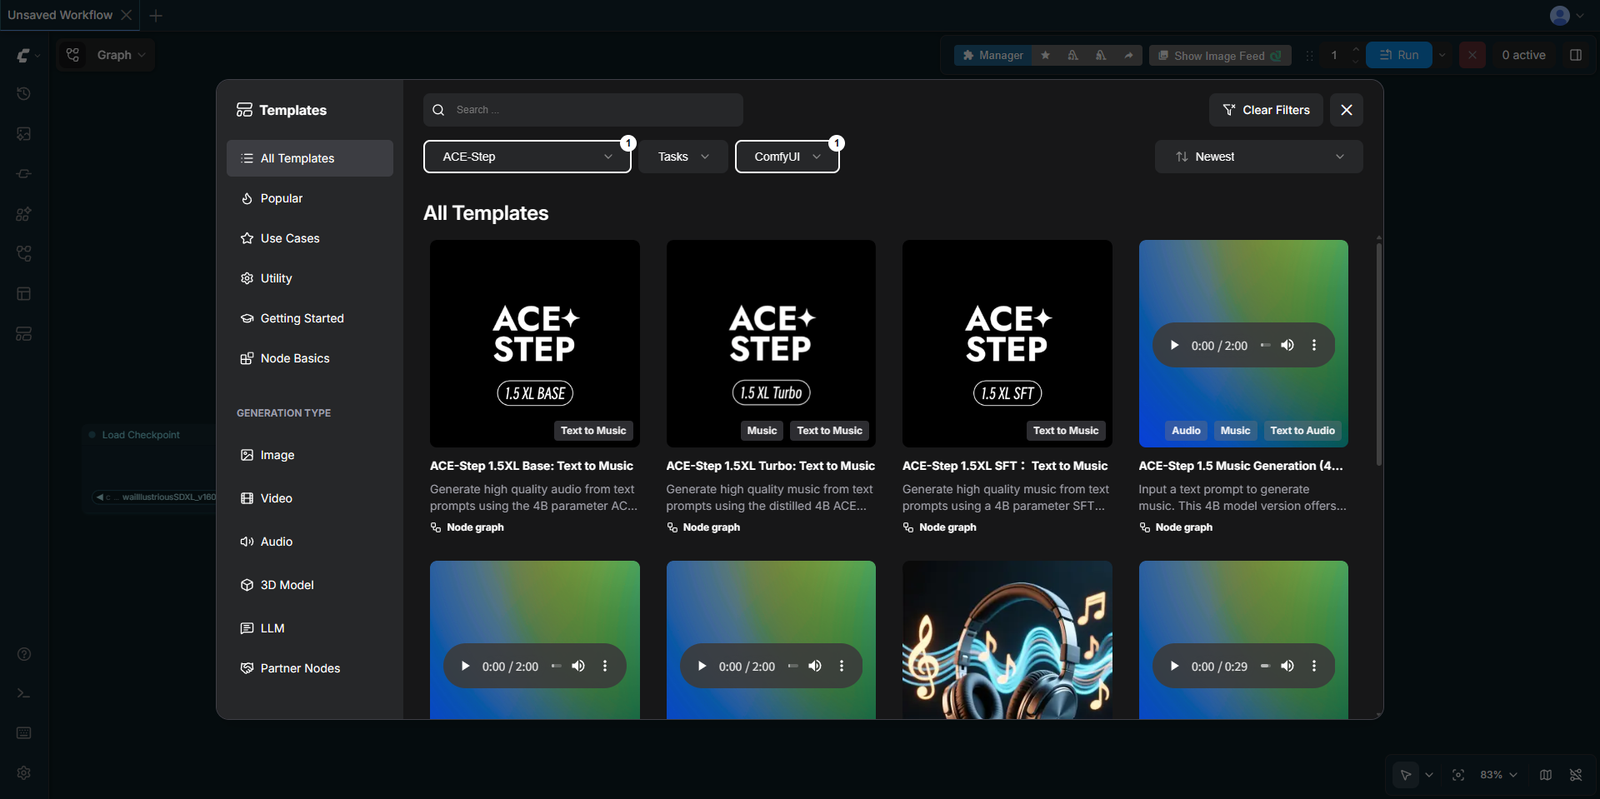Image resolution: width=1600 pixels, height=799 pixels.
Task: Select All Templates category
Action: (x=310, y=158)
